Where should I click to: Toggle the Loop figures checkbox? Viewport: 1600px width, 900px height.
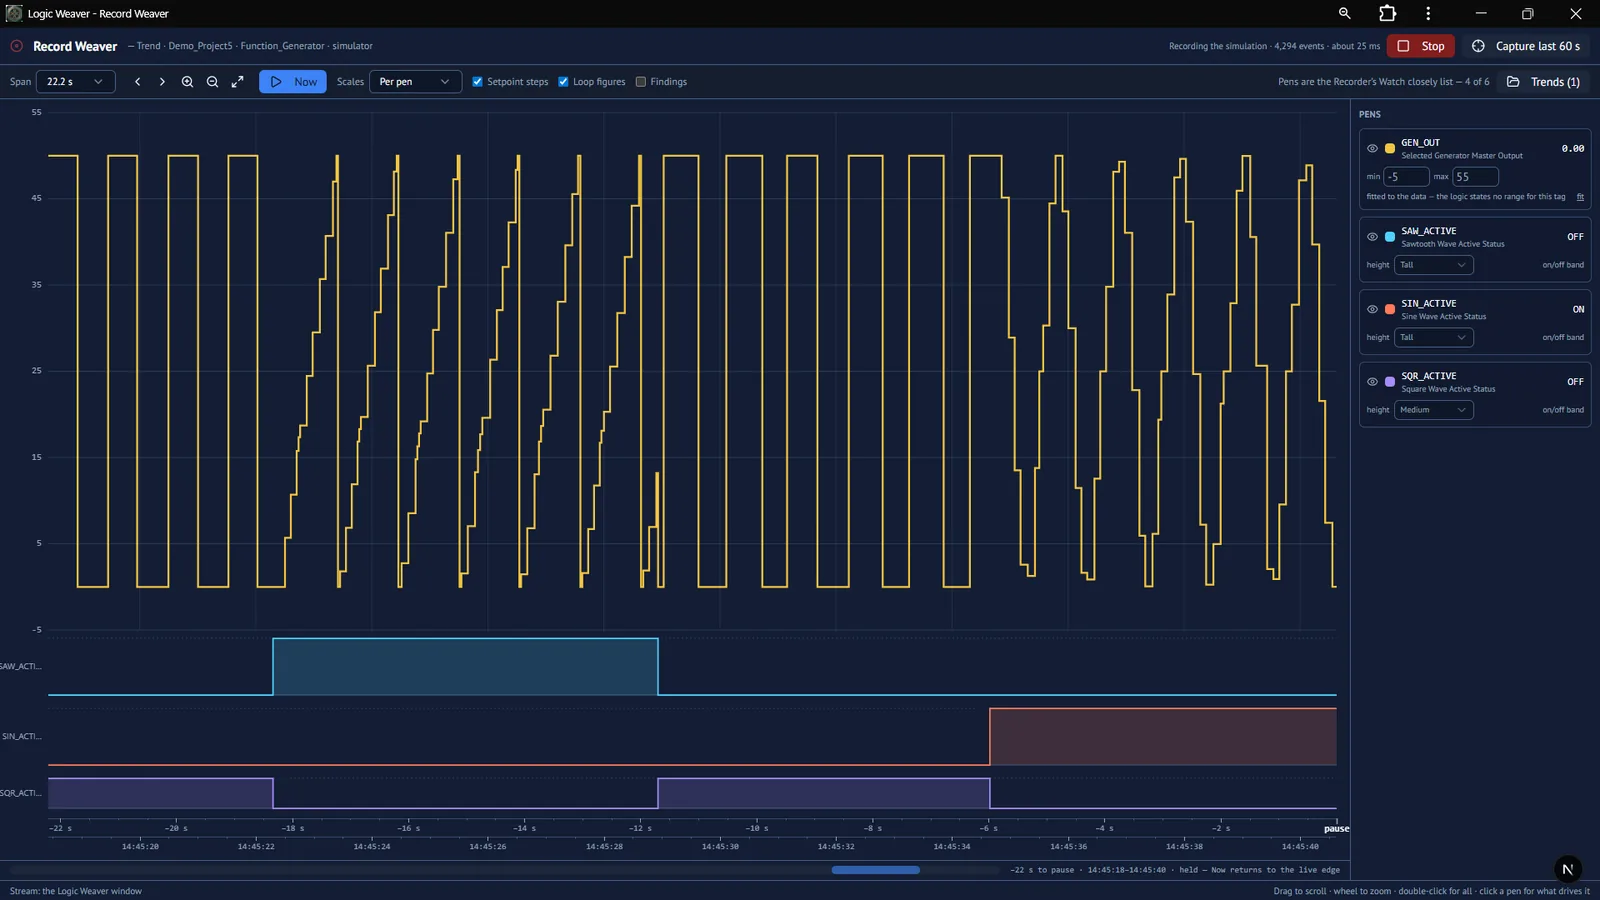pyautogui.click(x=563, y=82)
